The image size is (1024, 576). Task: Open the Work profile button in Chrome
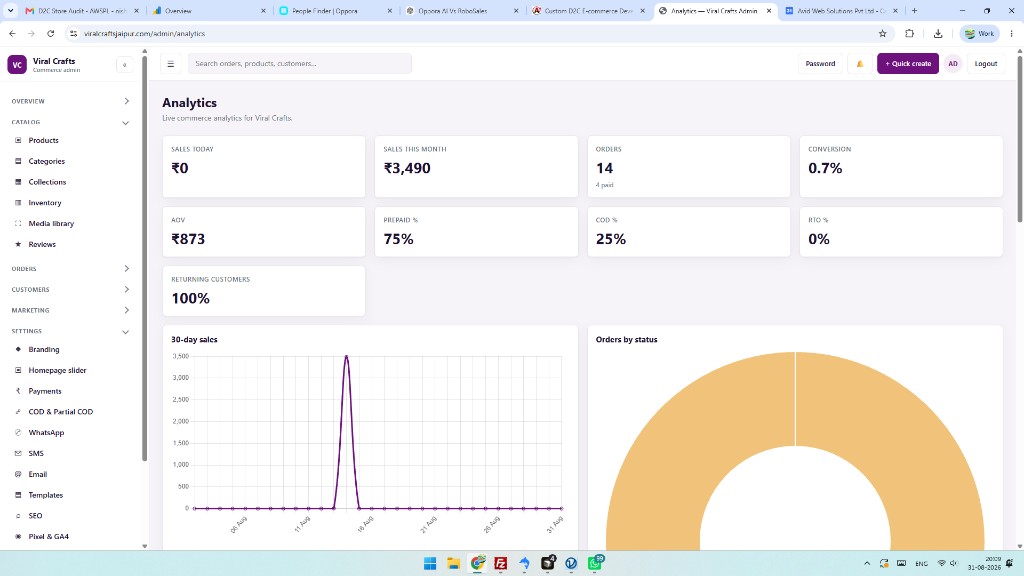[x=980, y=33]
